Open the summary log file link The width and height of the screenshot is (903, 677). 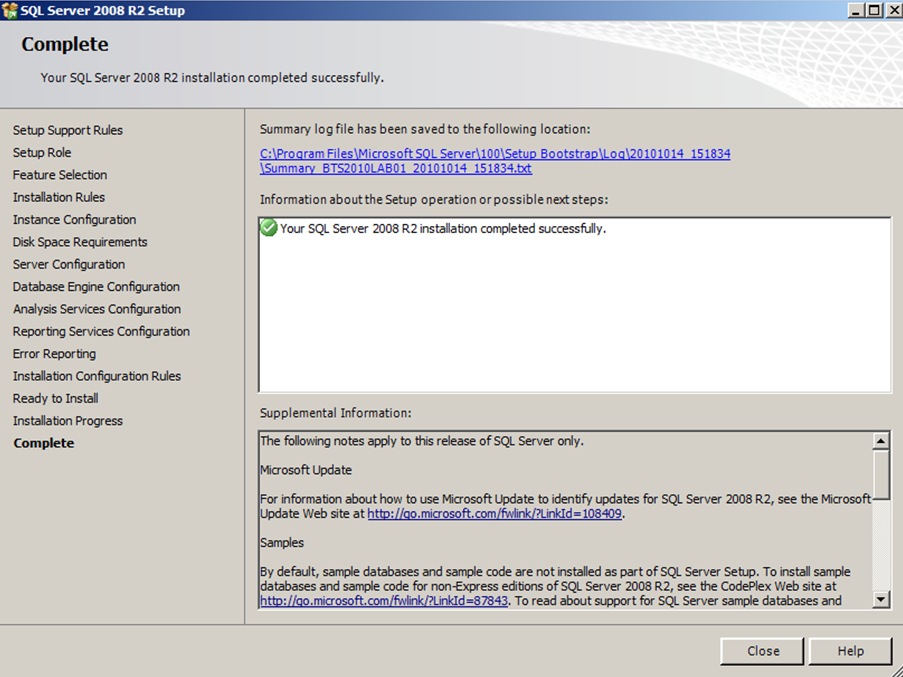point(494,154)
